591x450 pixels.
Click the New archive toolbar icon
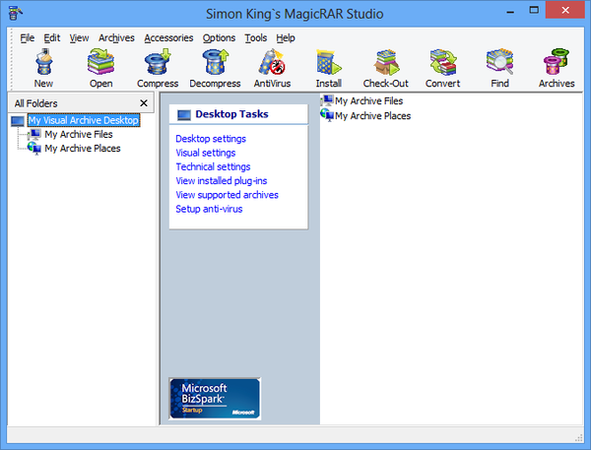[44, 63]
